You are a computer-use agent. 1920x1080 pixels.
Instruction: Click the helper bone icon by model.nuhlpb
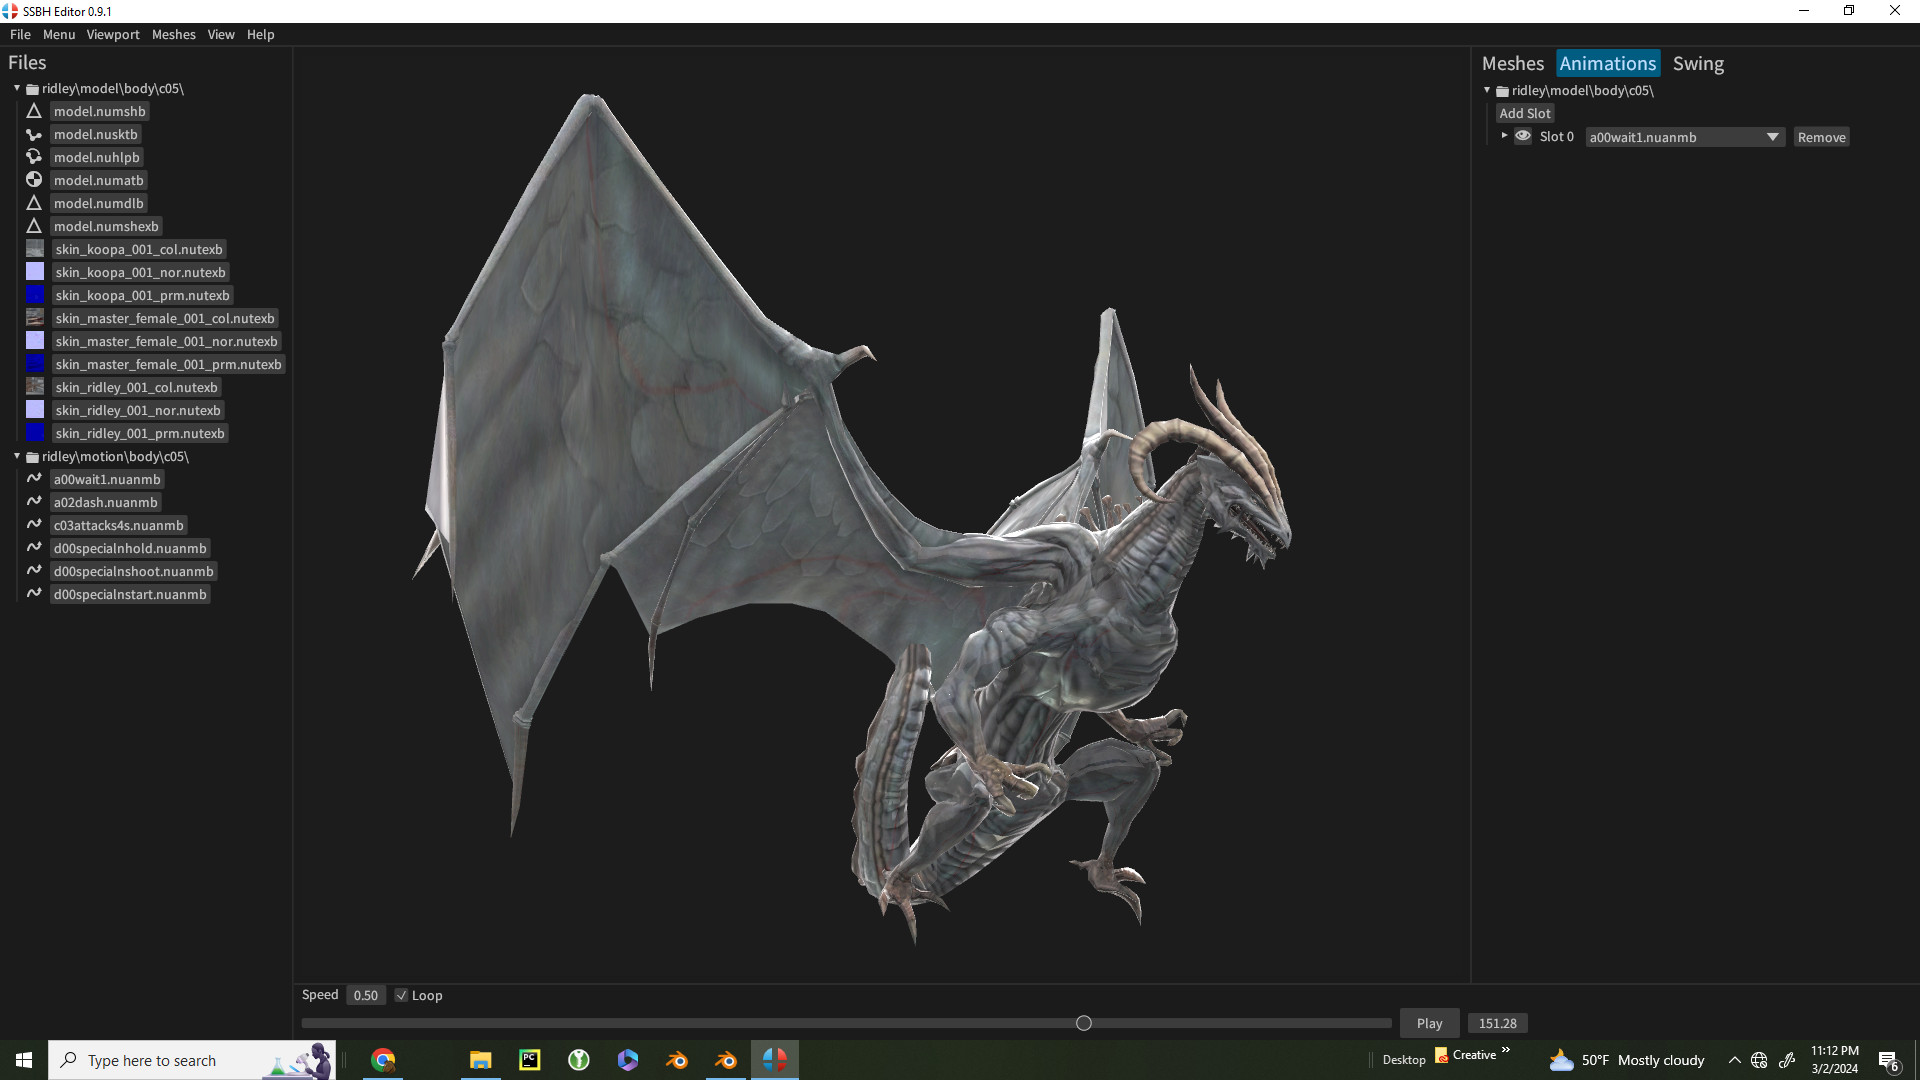click(x=33, y=156)
